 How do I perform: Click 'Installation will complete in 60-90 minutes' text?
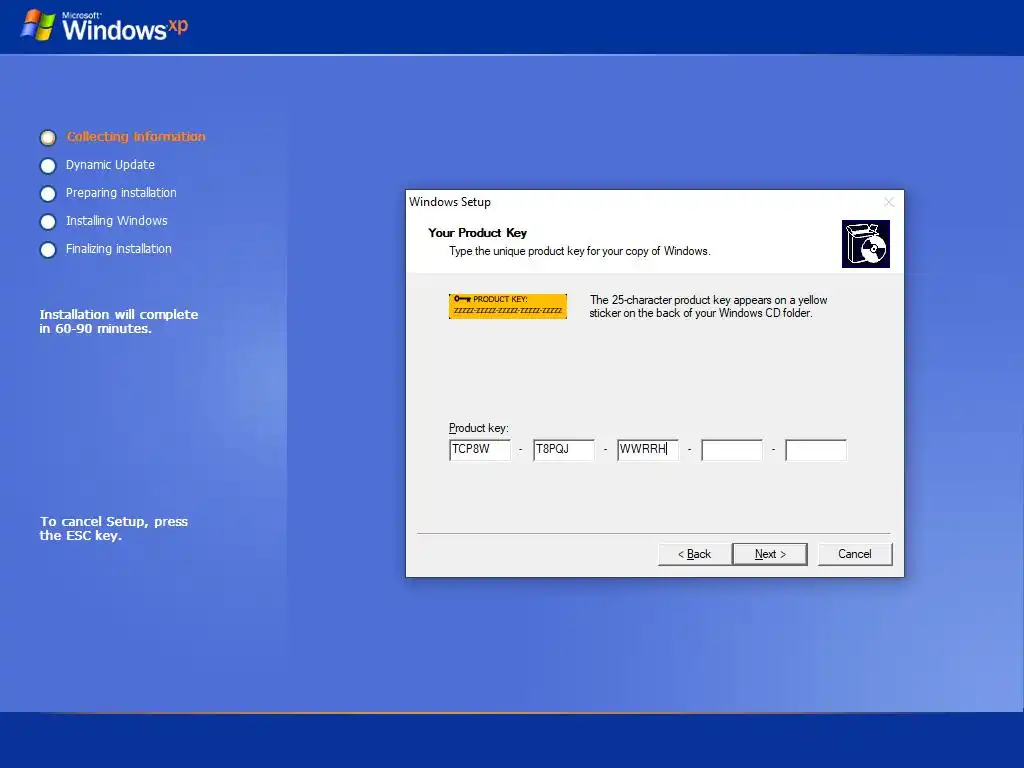click(119, 321)
